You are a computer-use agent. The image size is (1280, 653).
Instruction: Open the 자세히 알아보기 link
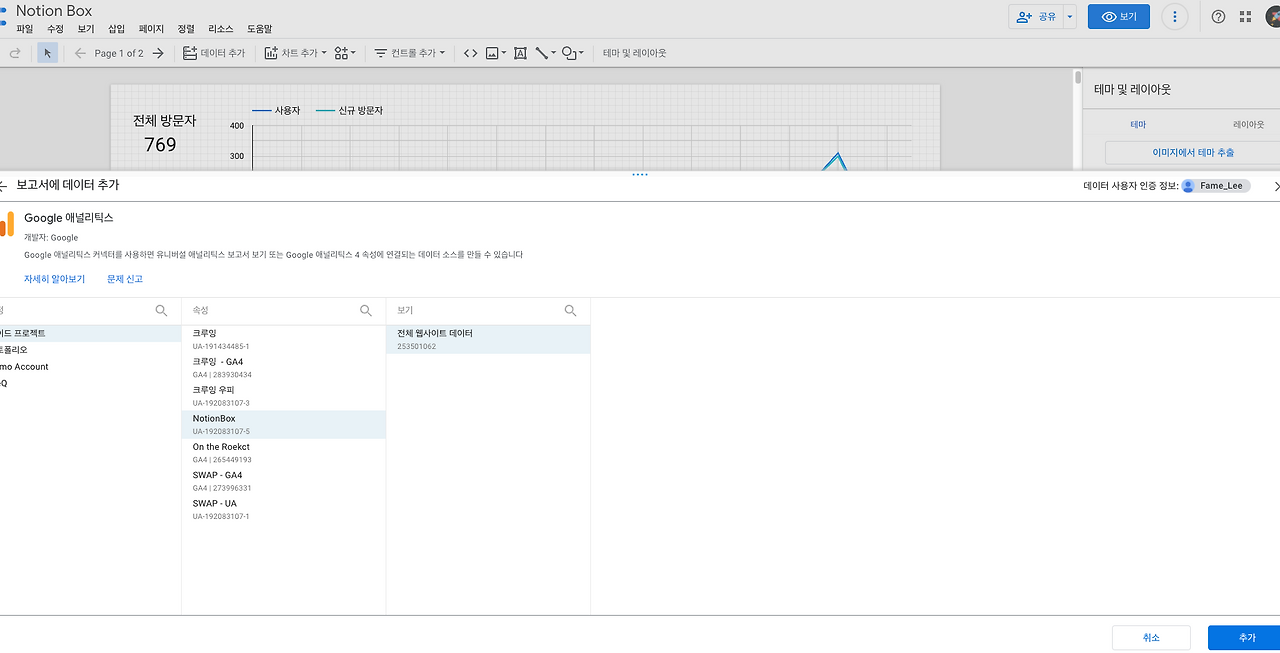coord(54,279)
